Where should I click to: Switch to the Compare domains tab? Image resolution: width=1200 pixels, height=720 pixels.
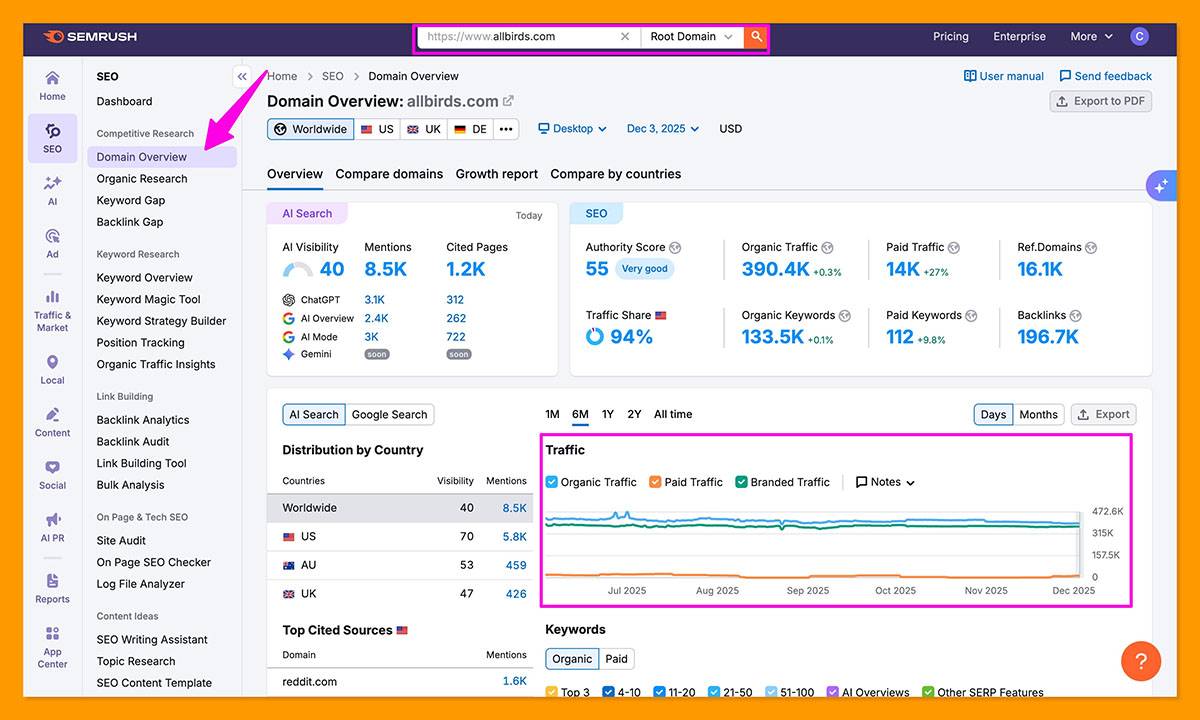click(x=389, y=174)
